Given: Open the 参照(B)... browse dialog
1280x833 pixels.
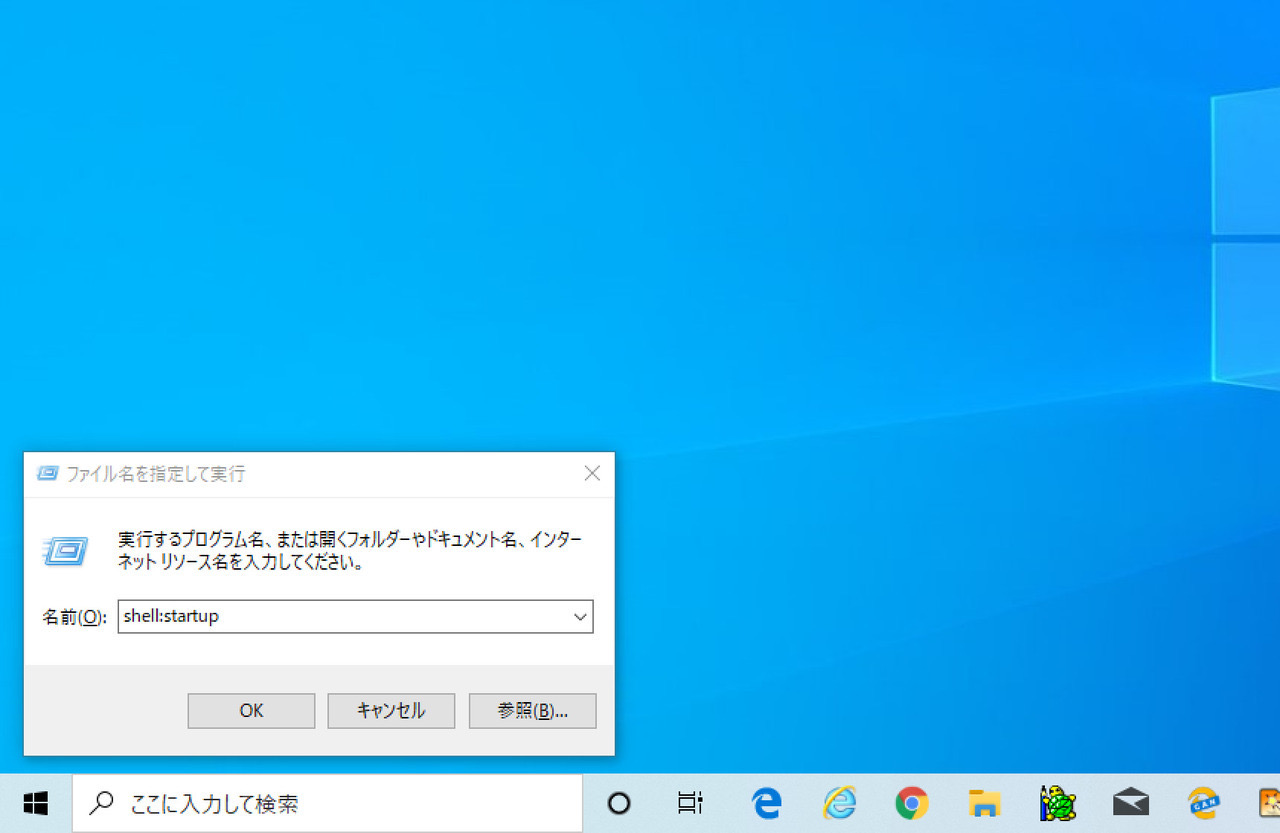Looking at the screenshot, I should point(532,711).
